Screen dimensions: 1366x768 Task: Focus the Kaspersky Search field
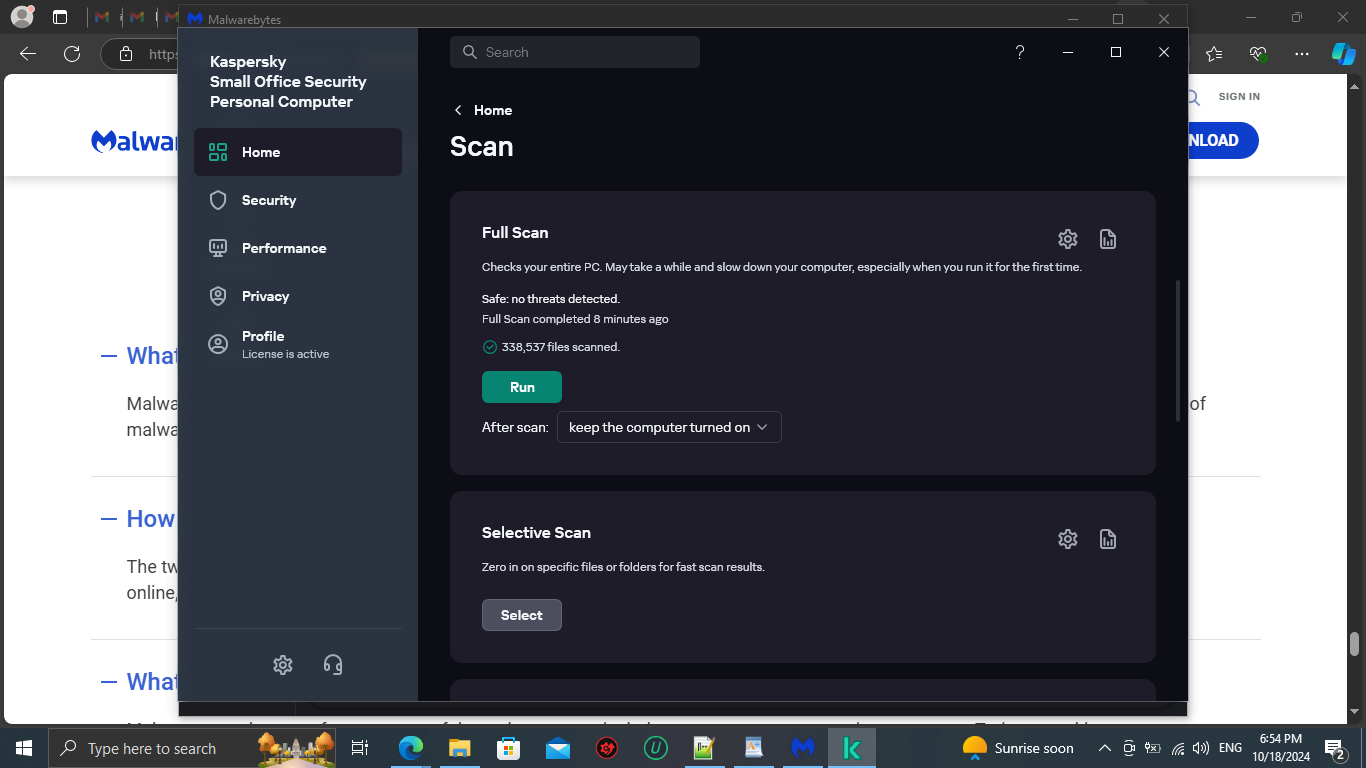point(575,52)
